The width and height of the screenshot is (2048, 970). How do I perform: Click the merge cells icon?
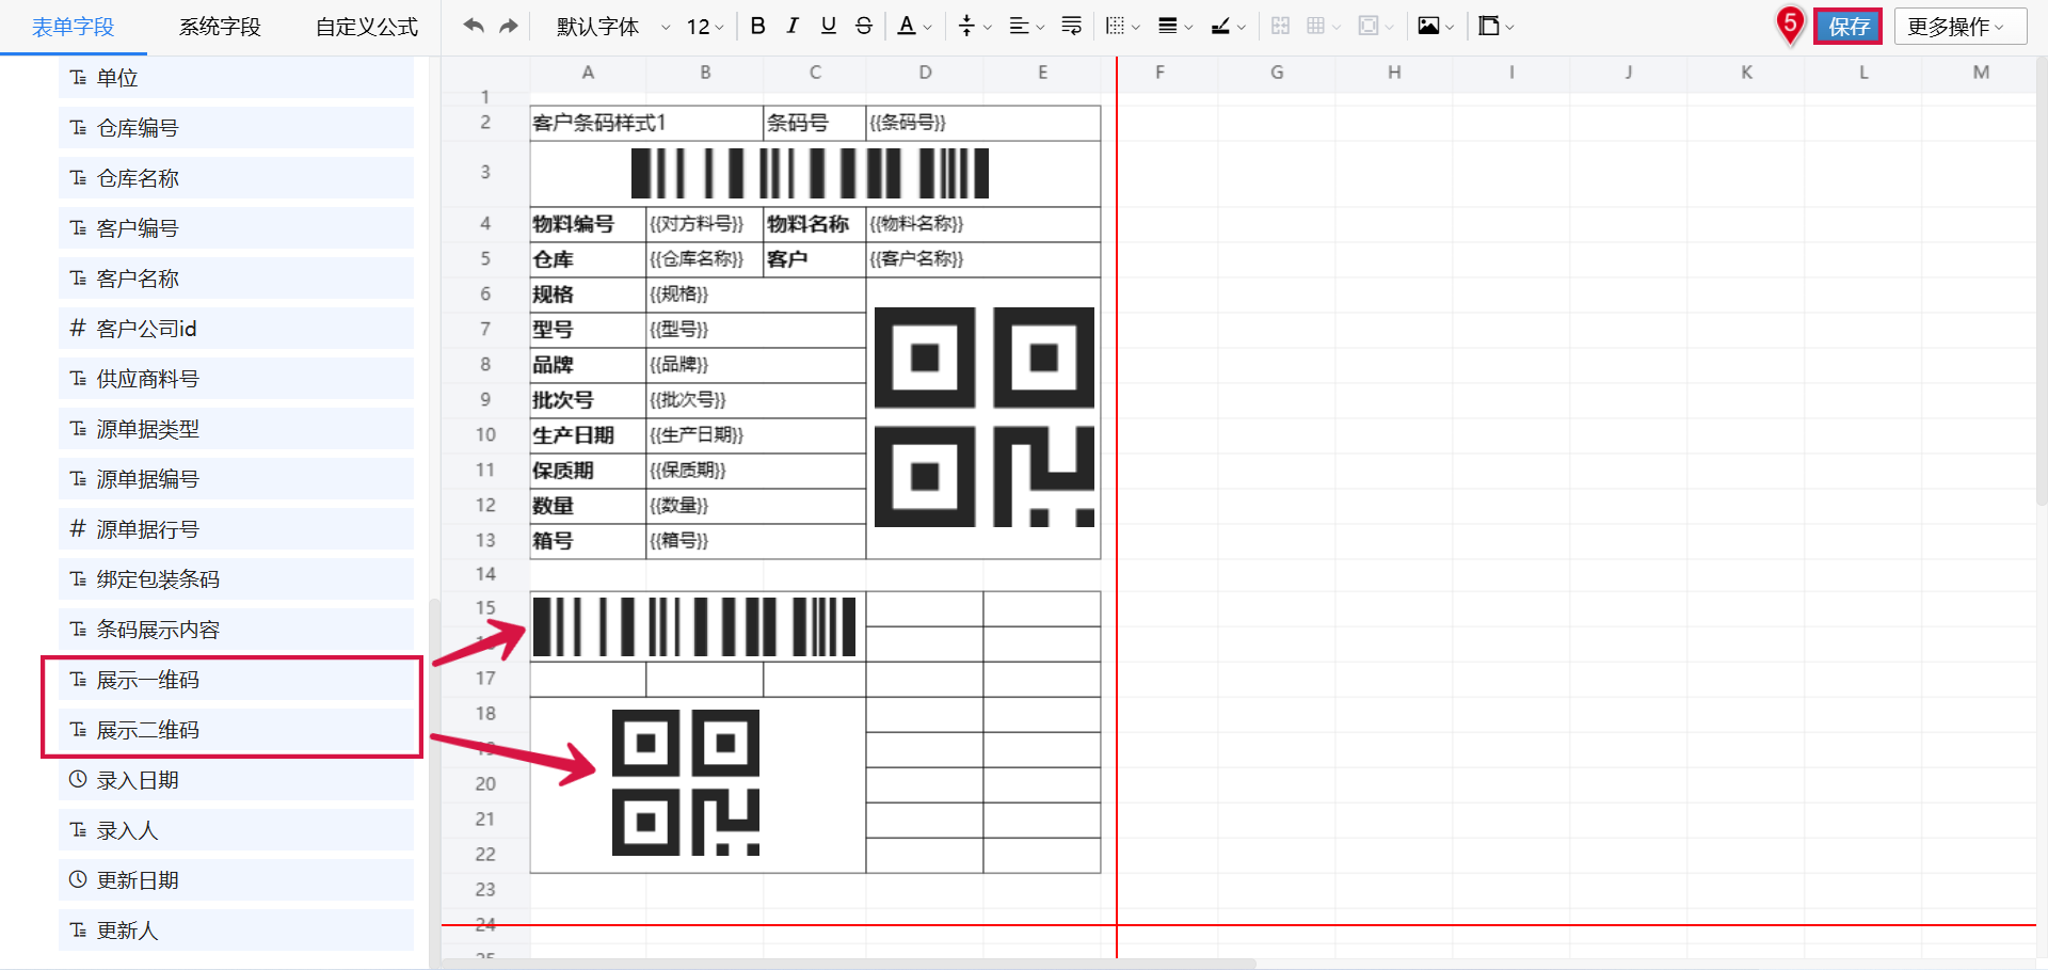1280,26
